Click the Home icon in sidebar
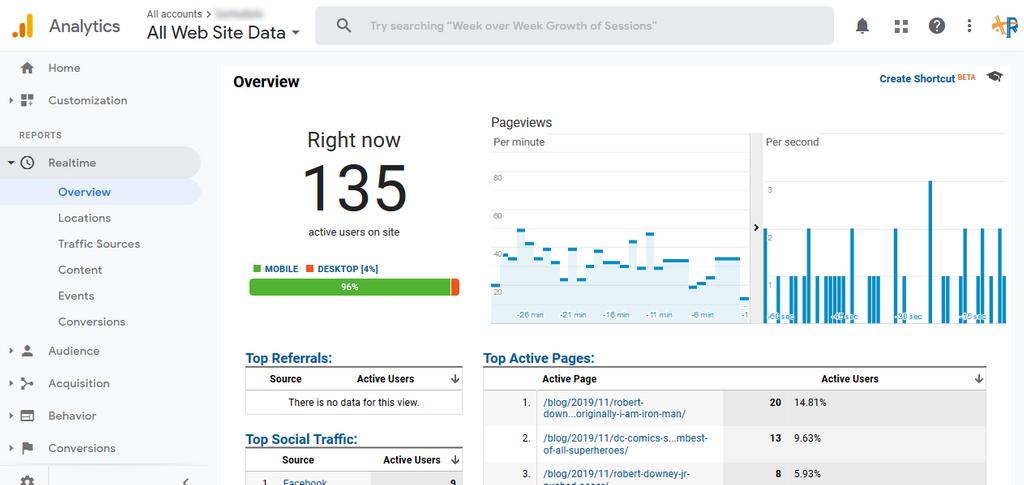Image resolution: width=1024 pixels, height=485 pixels. (27, 68)
